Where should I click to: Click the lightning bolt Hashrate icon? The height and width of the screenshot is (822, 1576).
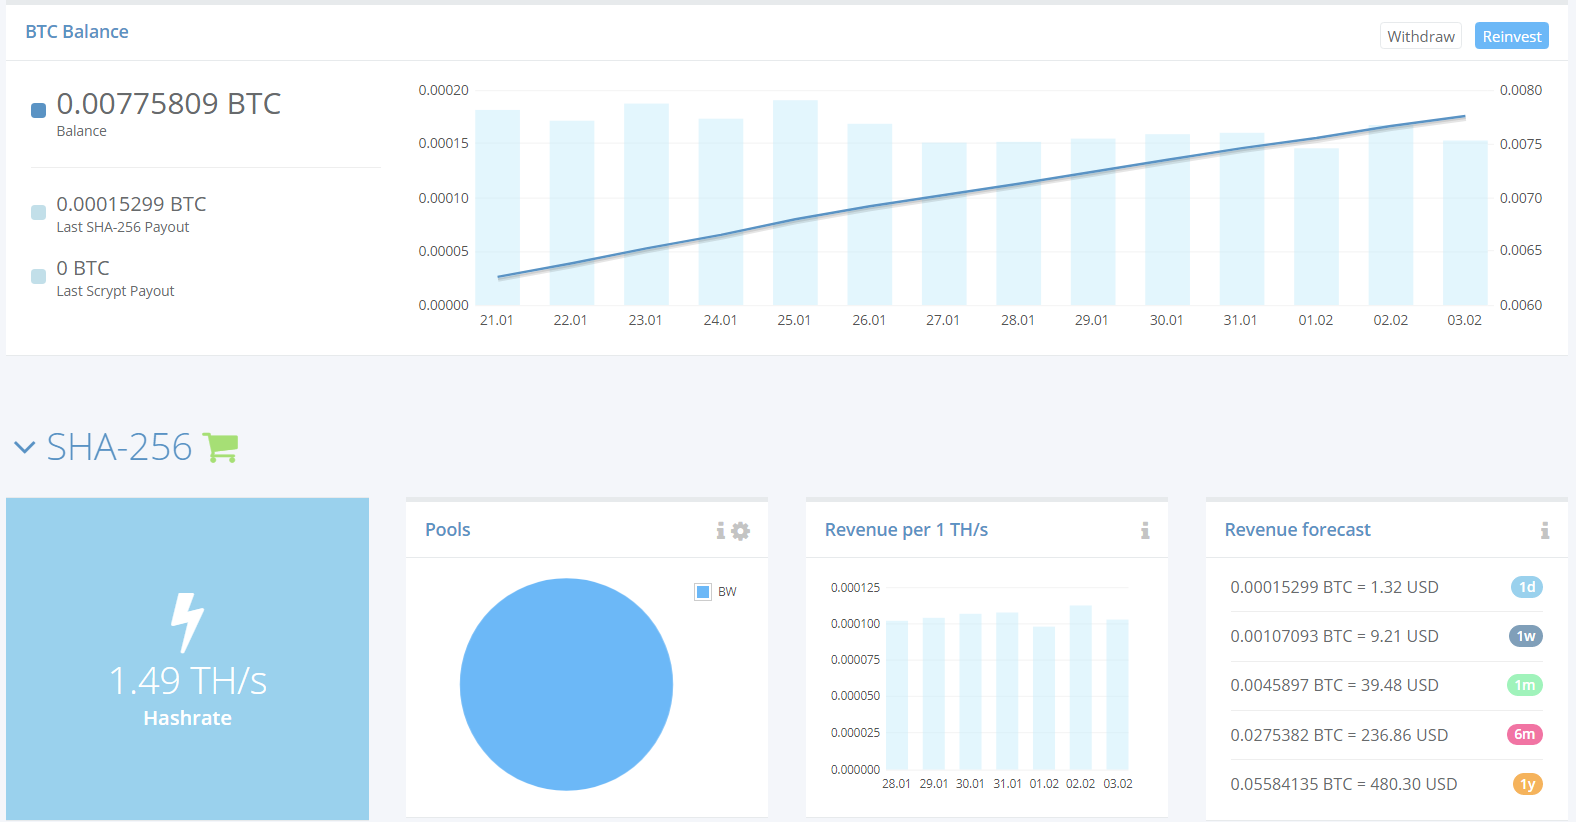point(187,622)
